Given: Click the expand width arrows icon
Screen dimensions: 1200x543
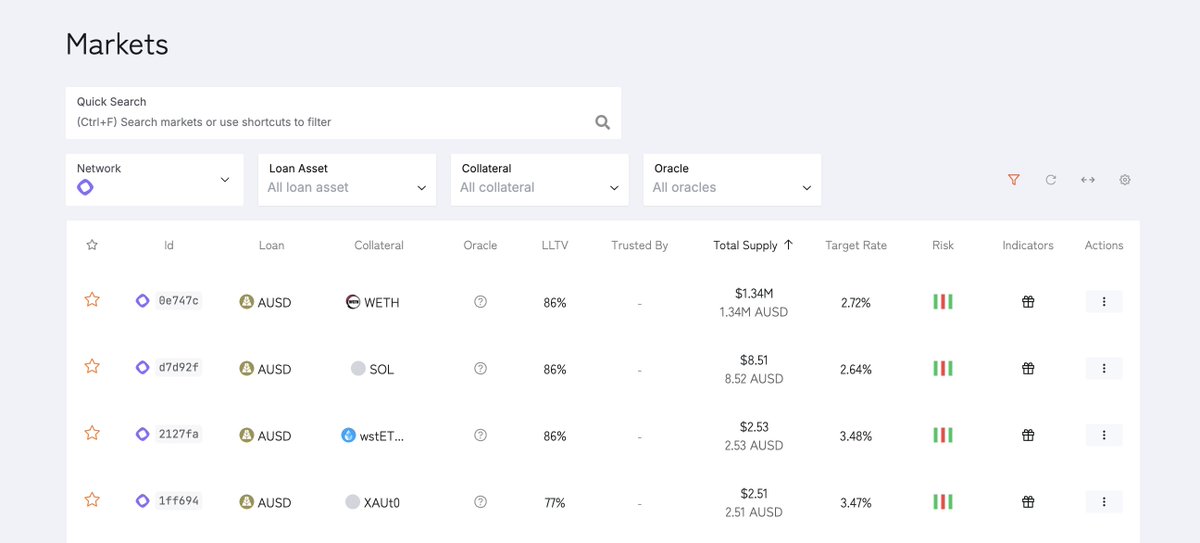Looking at the screenshot, I should point(1088,180).
